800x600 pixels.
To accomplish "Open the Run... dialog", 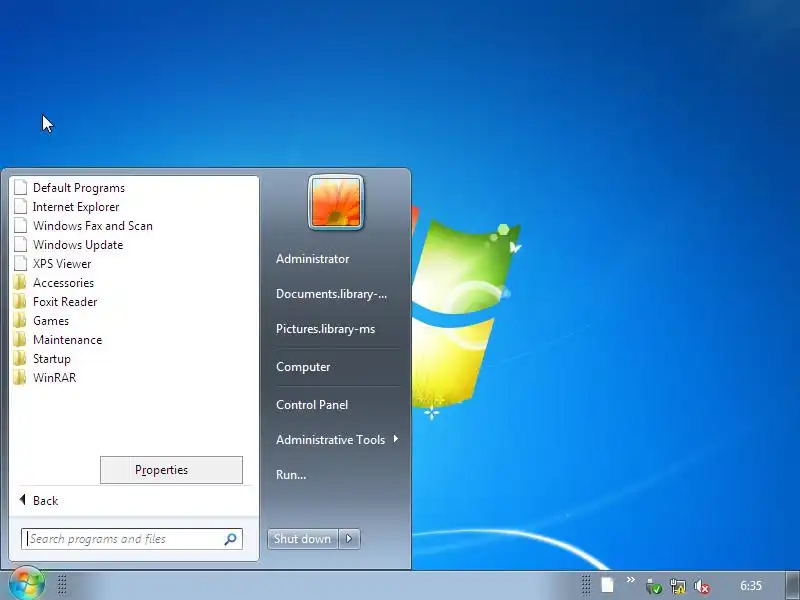I will tap(291, 474).
